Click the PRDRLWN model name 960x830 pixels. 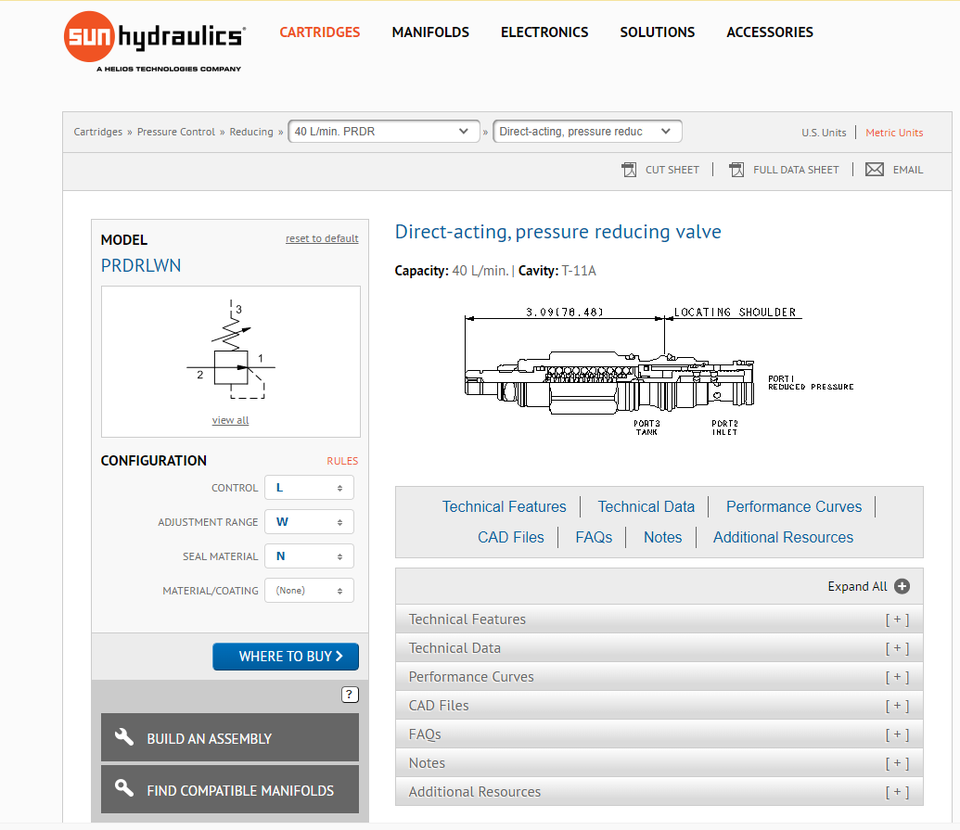click(x=141, y=266)
